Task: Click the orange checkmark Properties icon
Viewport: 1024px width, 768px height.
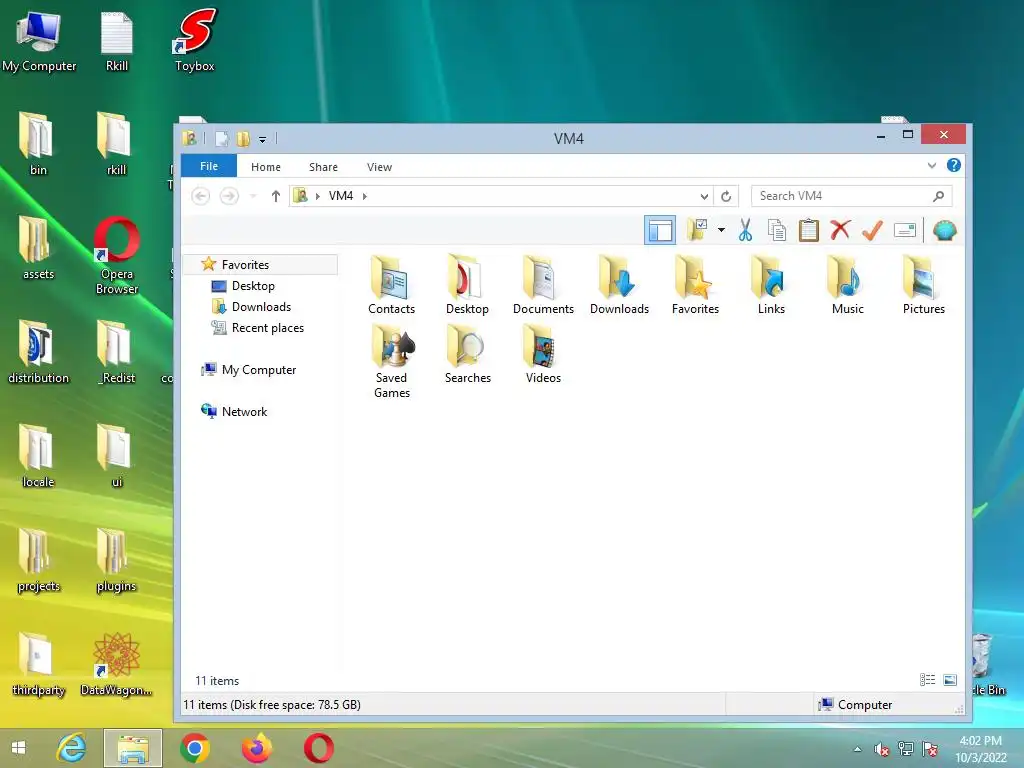Action: 872,231
